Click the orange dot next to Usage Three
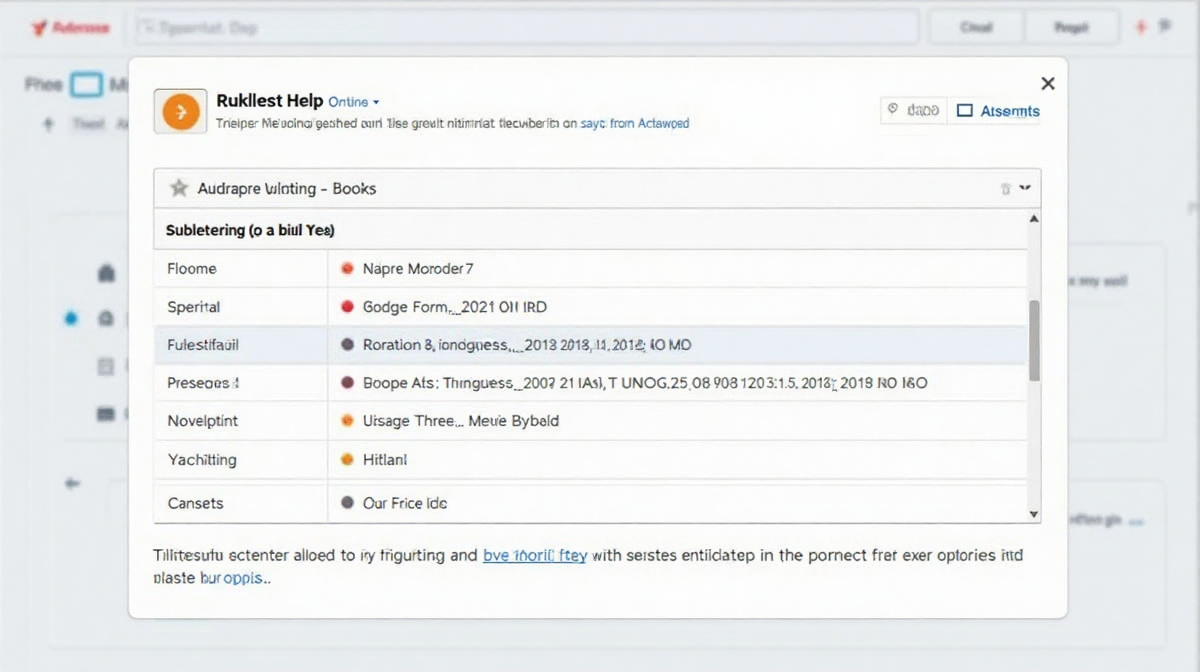This screenshot has height=672, width=1200. [x=347, y=421]
